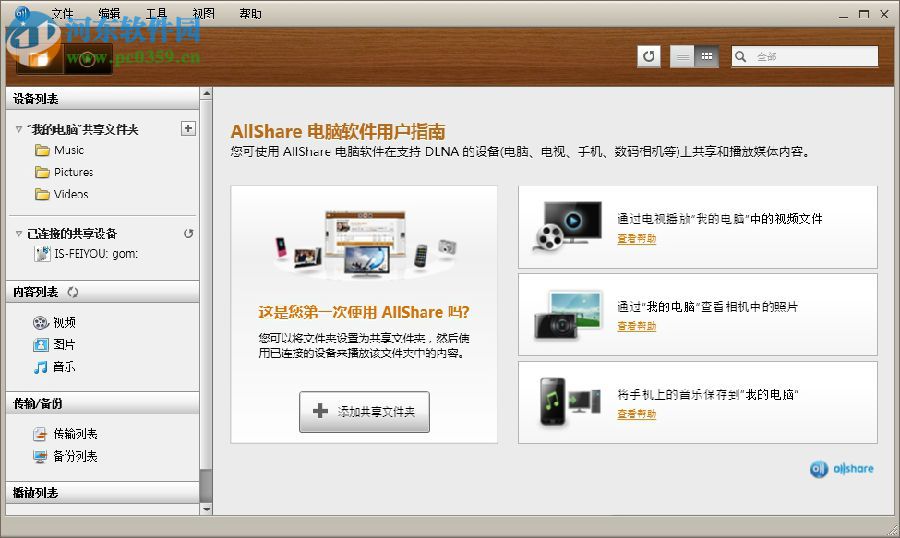Image resolution: width=900 pixels, height=538 pixels.
Task: Click the Music folder icon
Action: coord(42,150)
